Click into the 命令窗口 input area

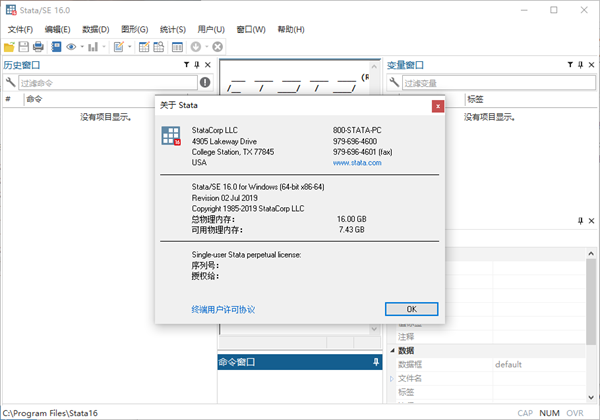pyautogui.click(x=300, y=386)
